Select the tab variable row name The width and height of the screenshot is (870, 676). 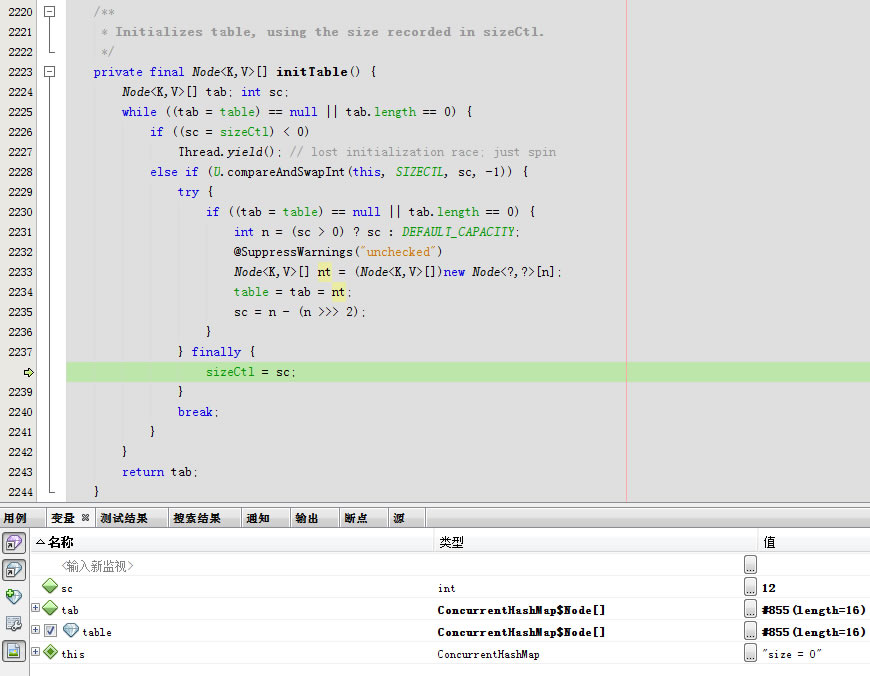point(70,611)
